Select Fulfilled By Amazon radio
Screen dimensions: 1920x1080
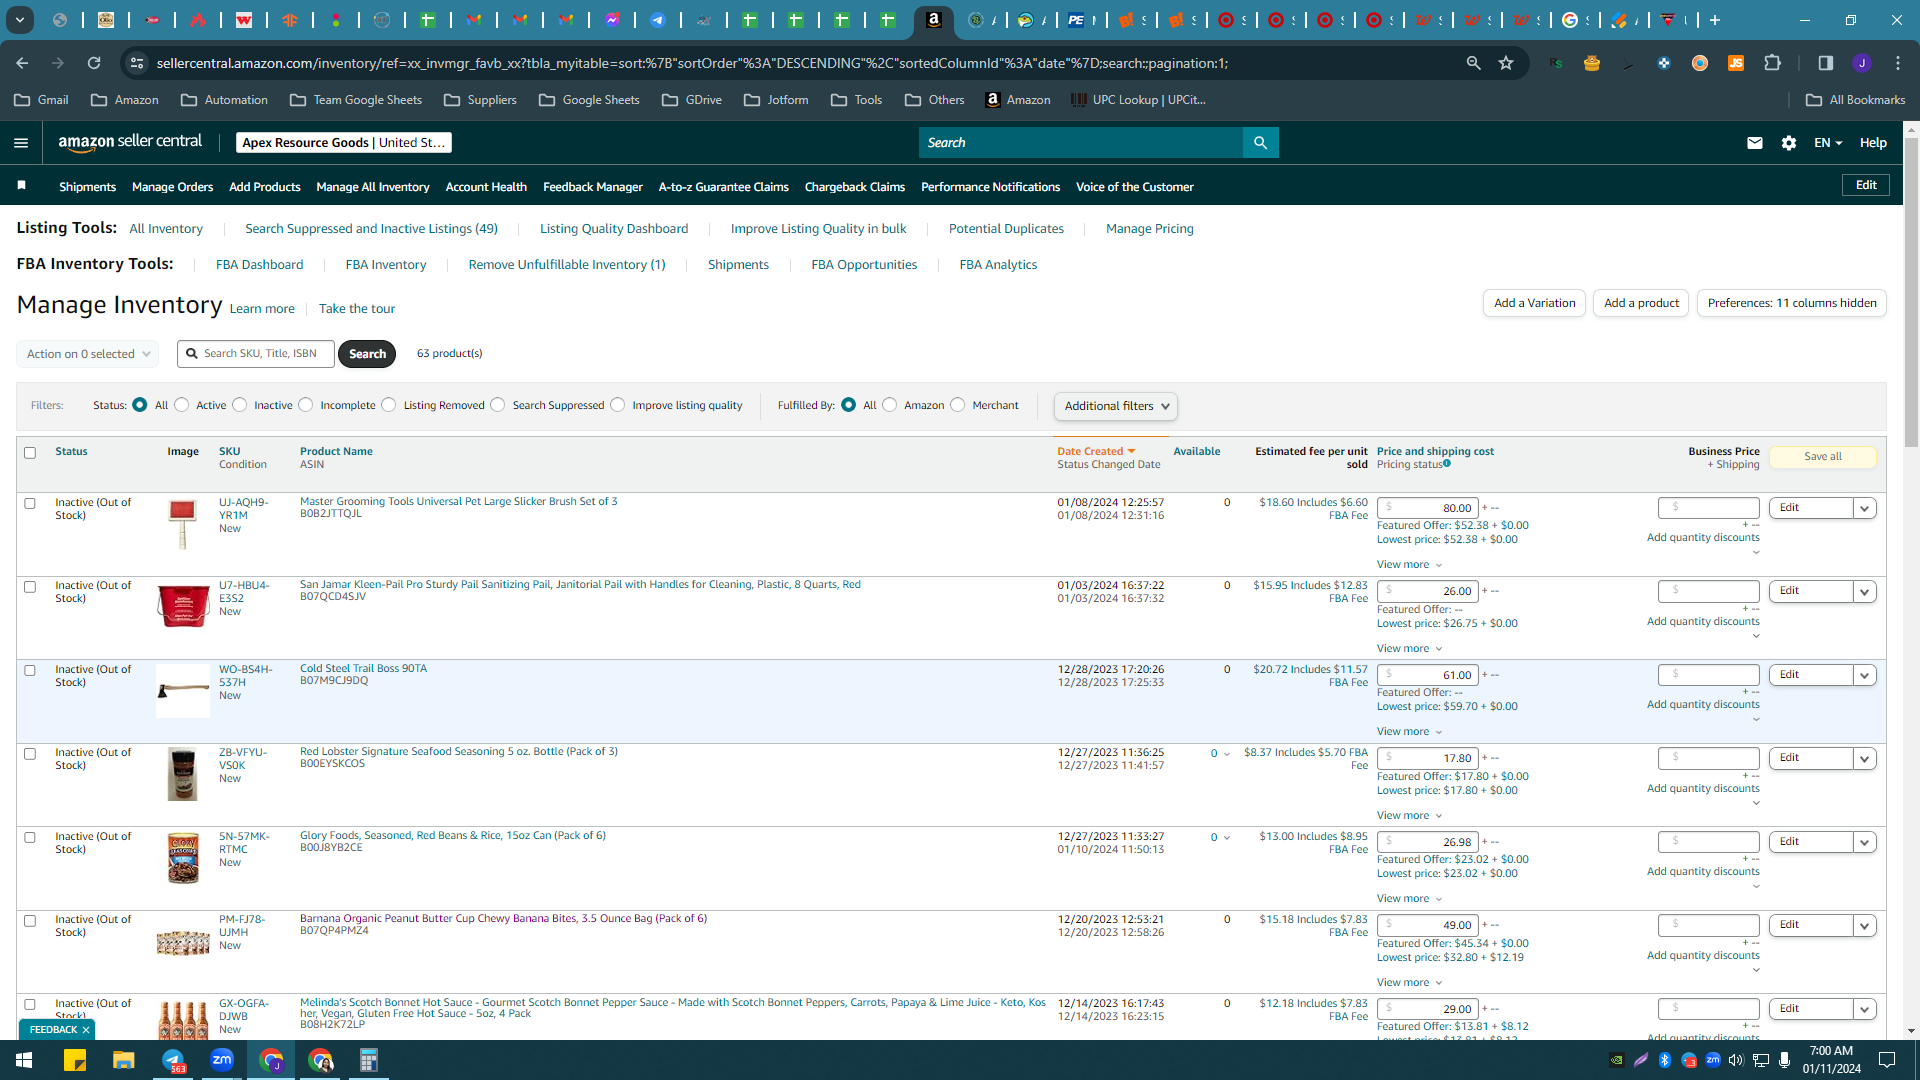[x=890, y=405]
